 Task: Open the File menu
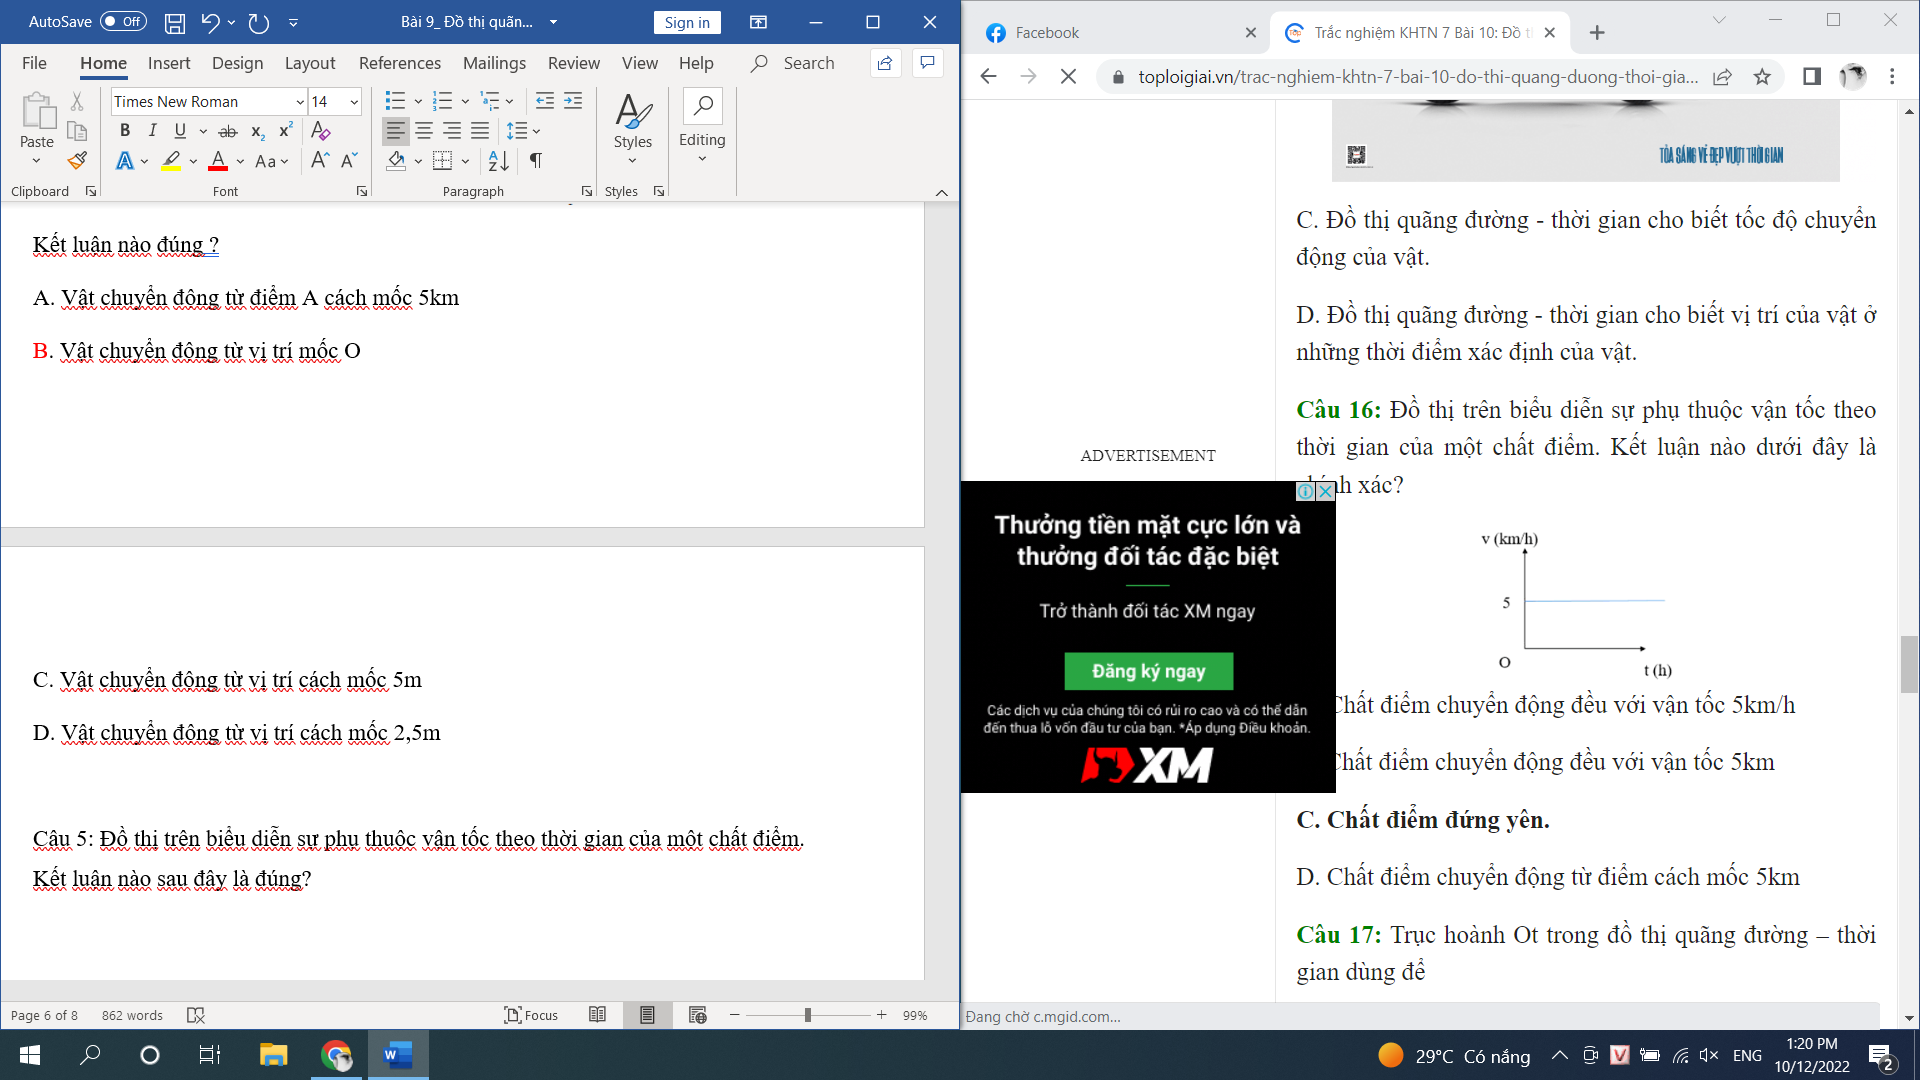tap(34, 63)
